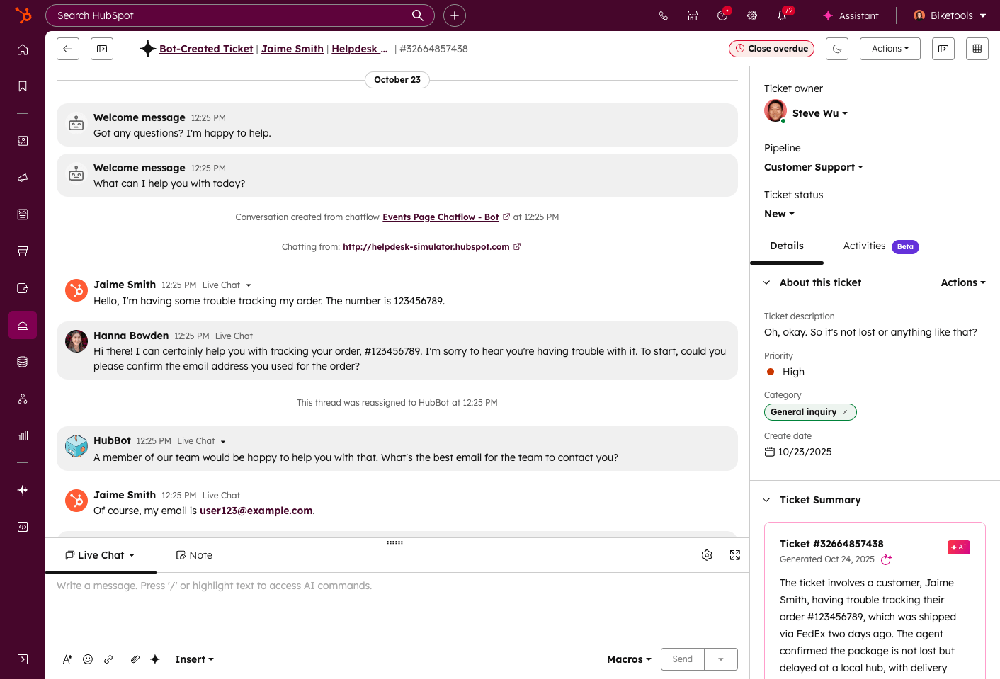Expand the composer to full screen
Screen dimensions: 1000x679
coord(735,555)
